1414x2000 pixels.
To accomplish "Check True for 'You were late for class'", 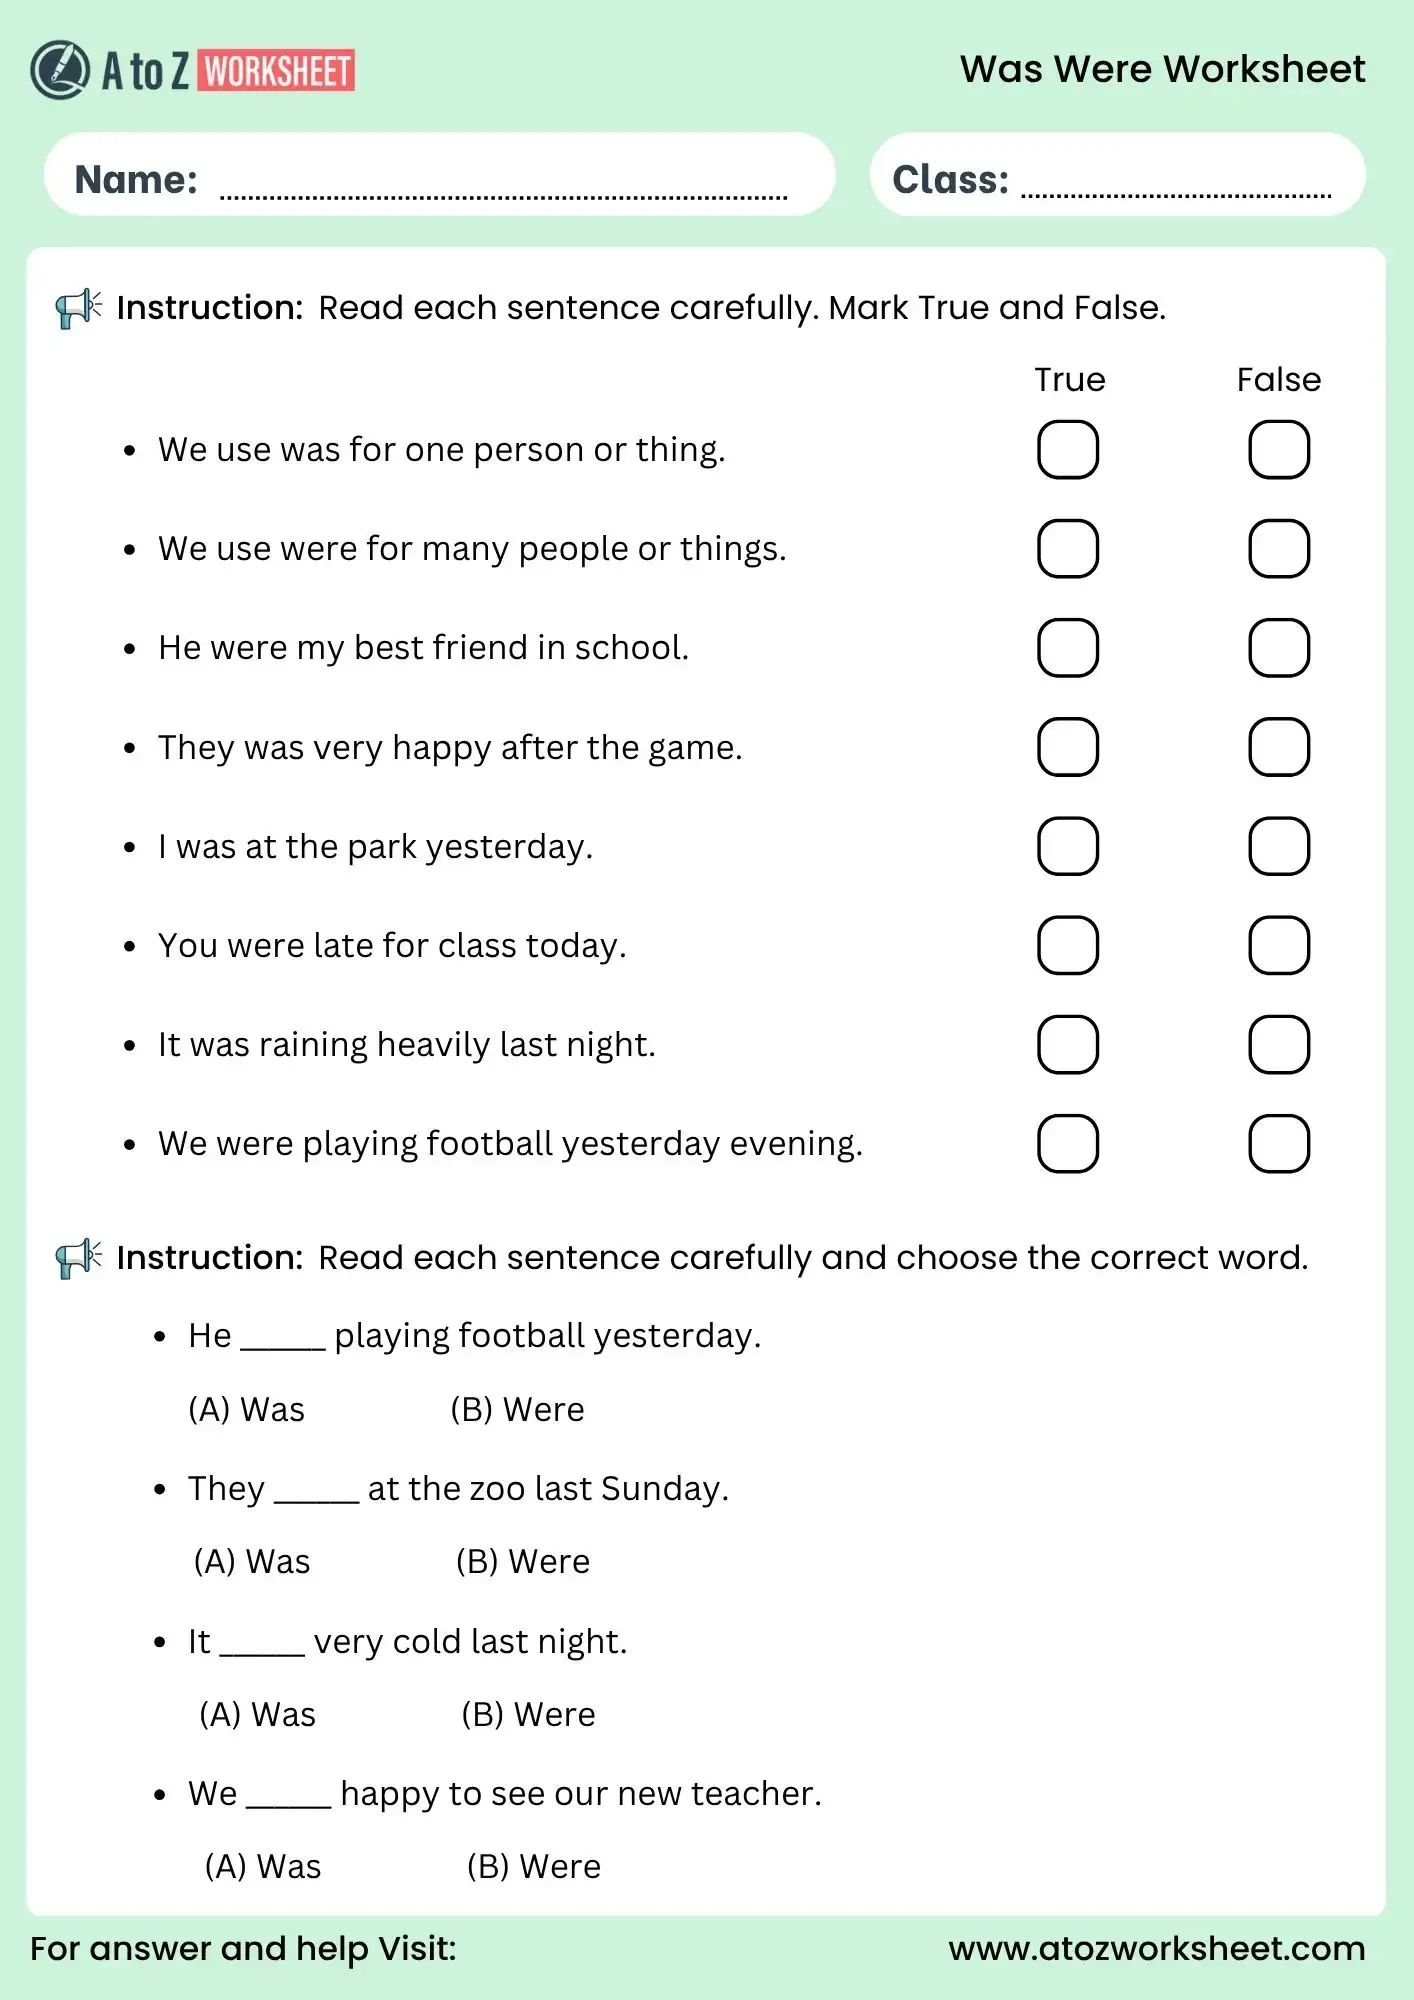I will (x=1068, y=945).
